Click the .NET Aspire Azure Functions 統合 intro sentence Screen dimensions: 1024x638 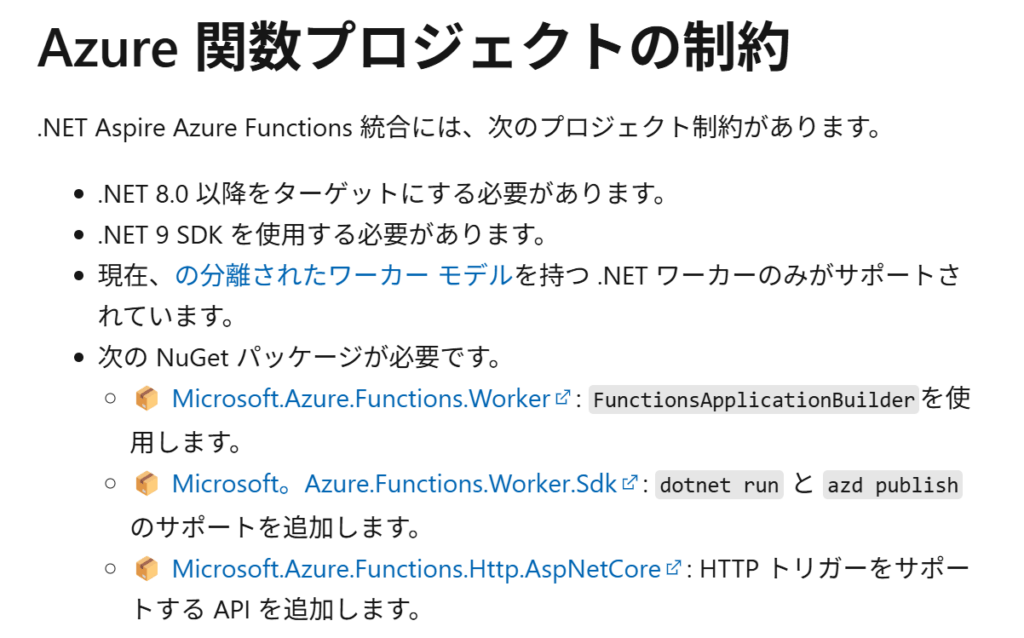click(x=460, y=127)
